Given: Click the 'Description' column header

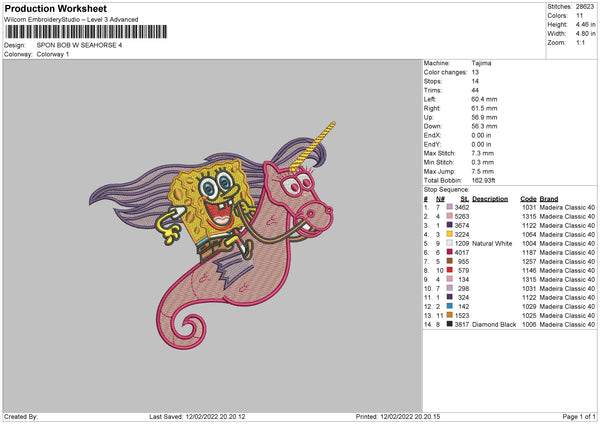Looking at the screenshot, I should point(490,199).
